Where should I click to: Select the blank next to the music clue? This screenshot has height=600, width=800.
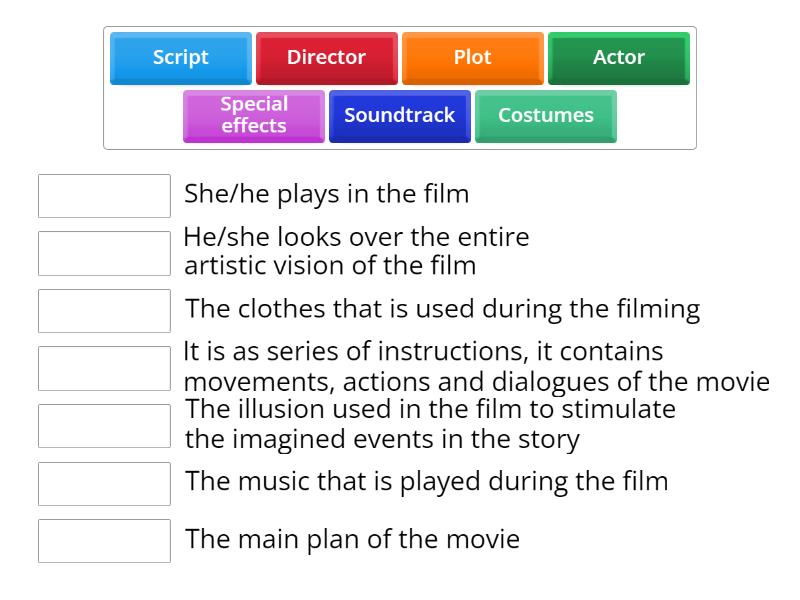click(x=104, y=484)
